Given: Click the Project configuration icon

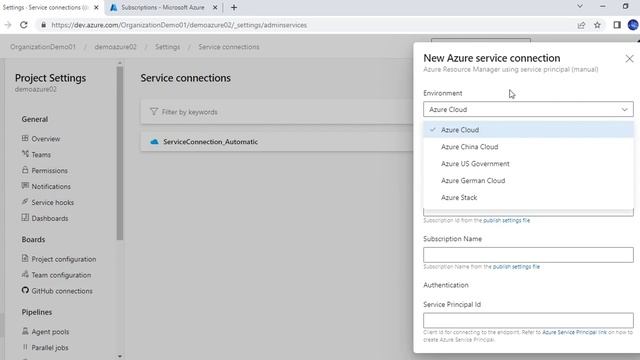Looking at the screenshot, I should pos(25,259).
